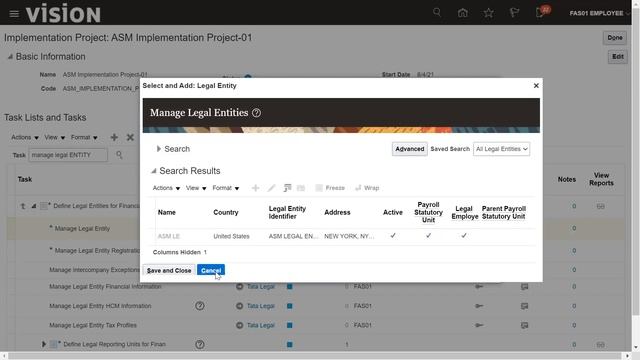Screen dimensions: 640x360
Task: Open View menu in Search Results
Action: (x=196, y=188)
